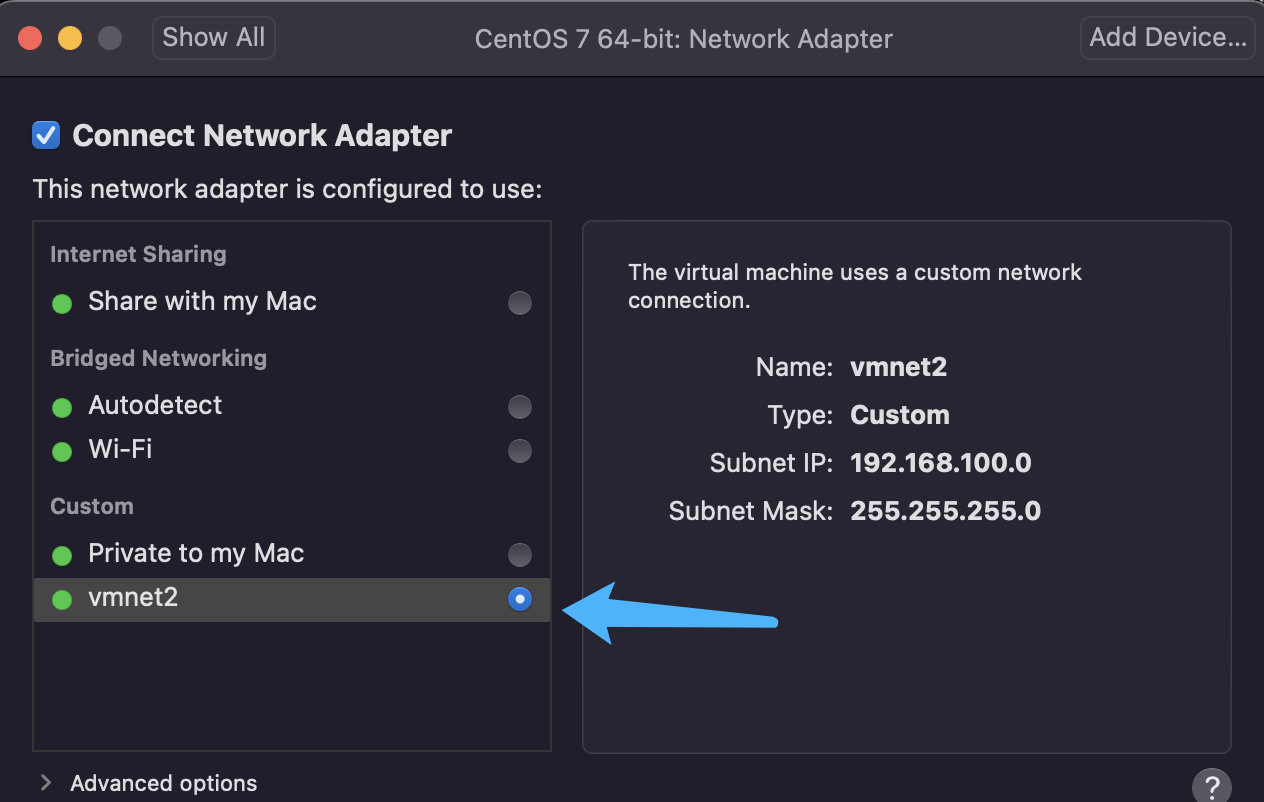The width and height of the screenshot is (1264, 802).
Task: Select the Wi-Fi radio button
Action: (520, 450)
